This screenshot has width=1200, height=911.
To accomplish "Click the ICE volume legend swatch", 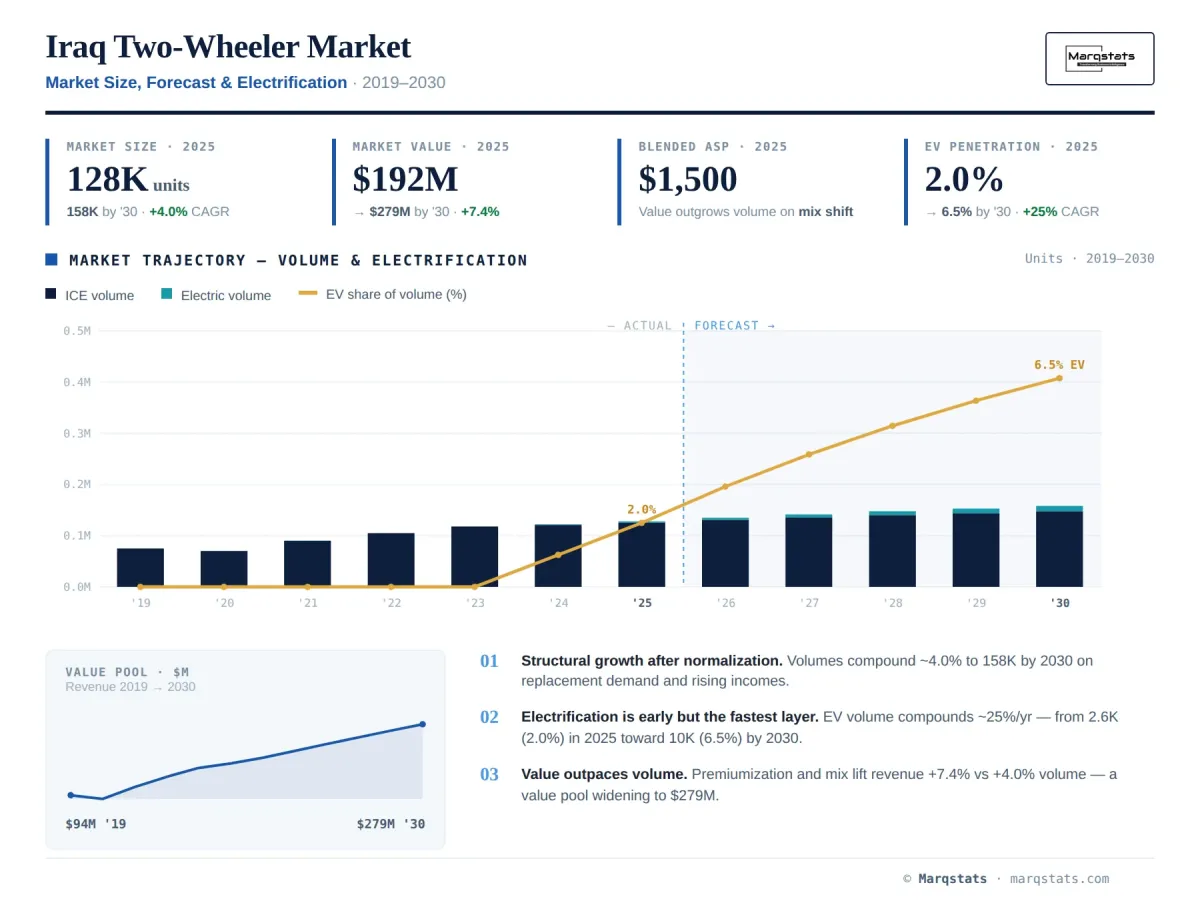I will tap(51, 295).
